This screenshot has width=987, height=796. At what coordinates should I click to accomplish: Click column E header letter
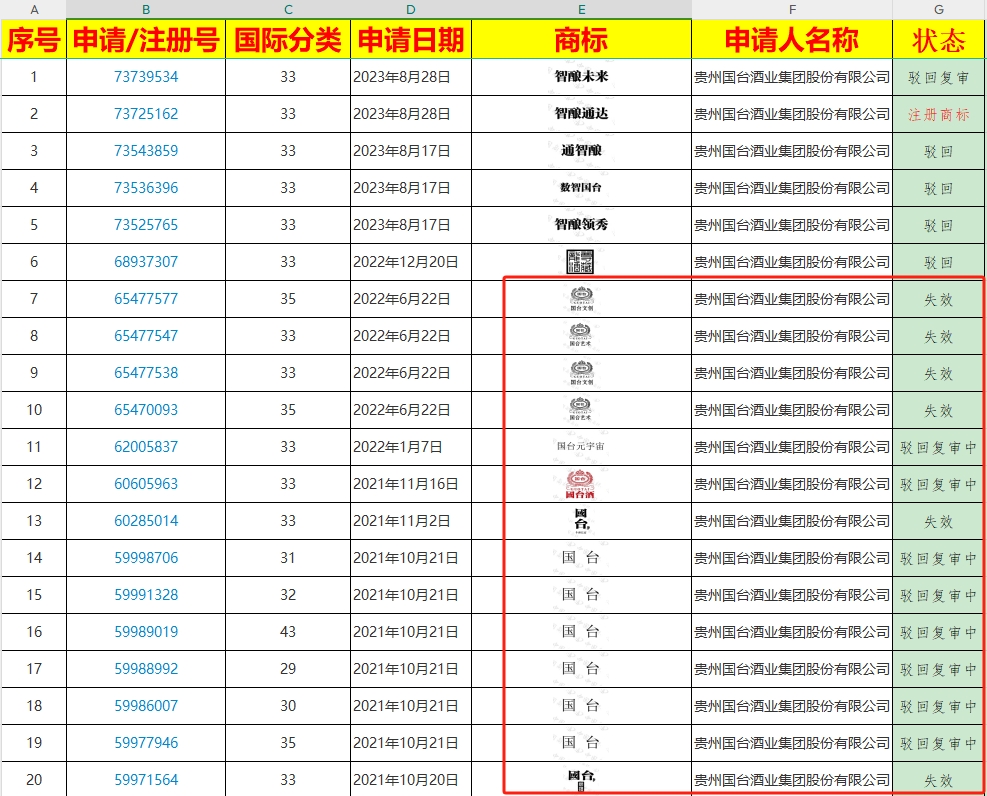581,9
